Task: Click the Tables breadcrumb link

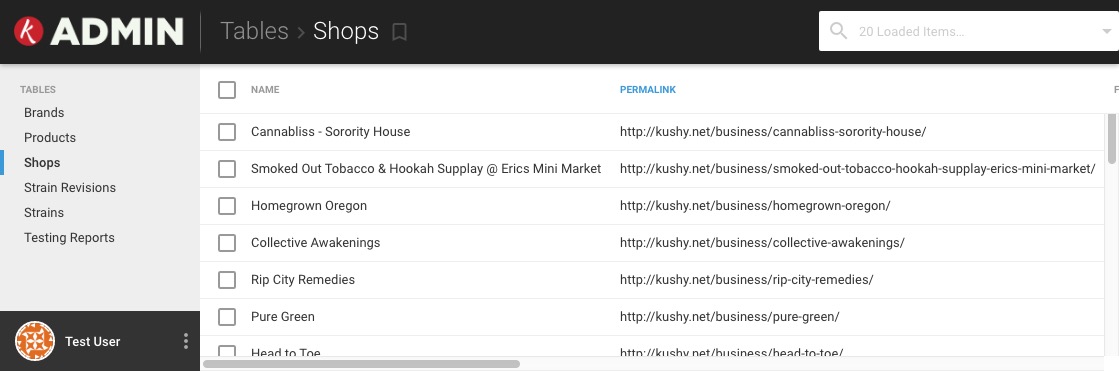Action: point(254,31)
